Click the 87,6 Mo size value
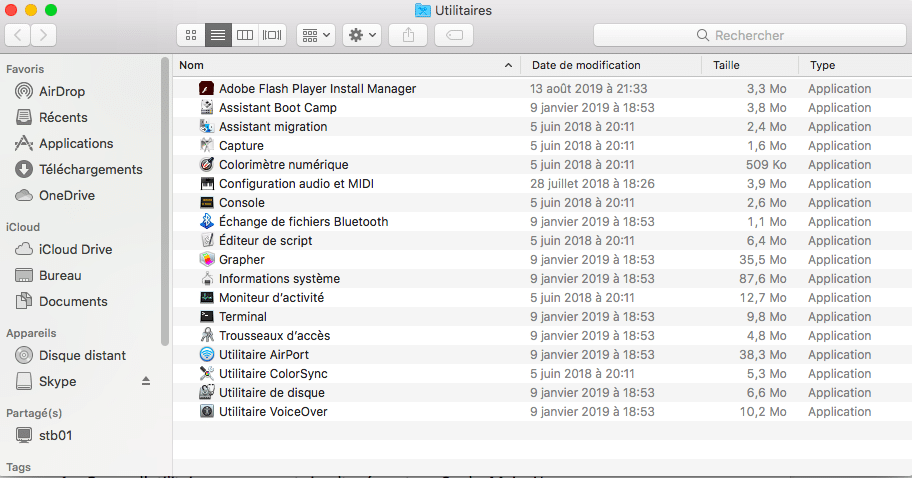 763,279
